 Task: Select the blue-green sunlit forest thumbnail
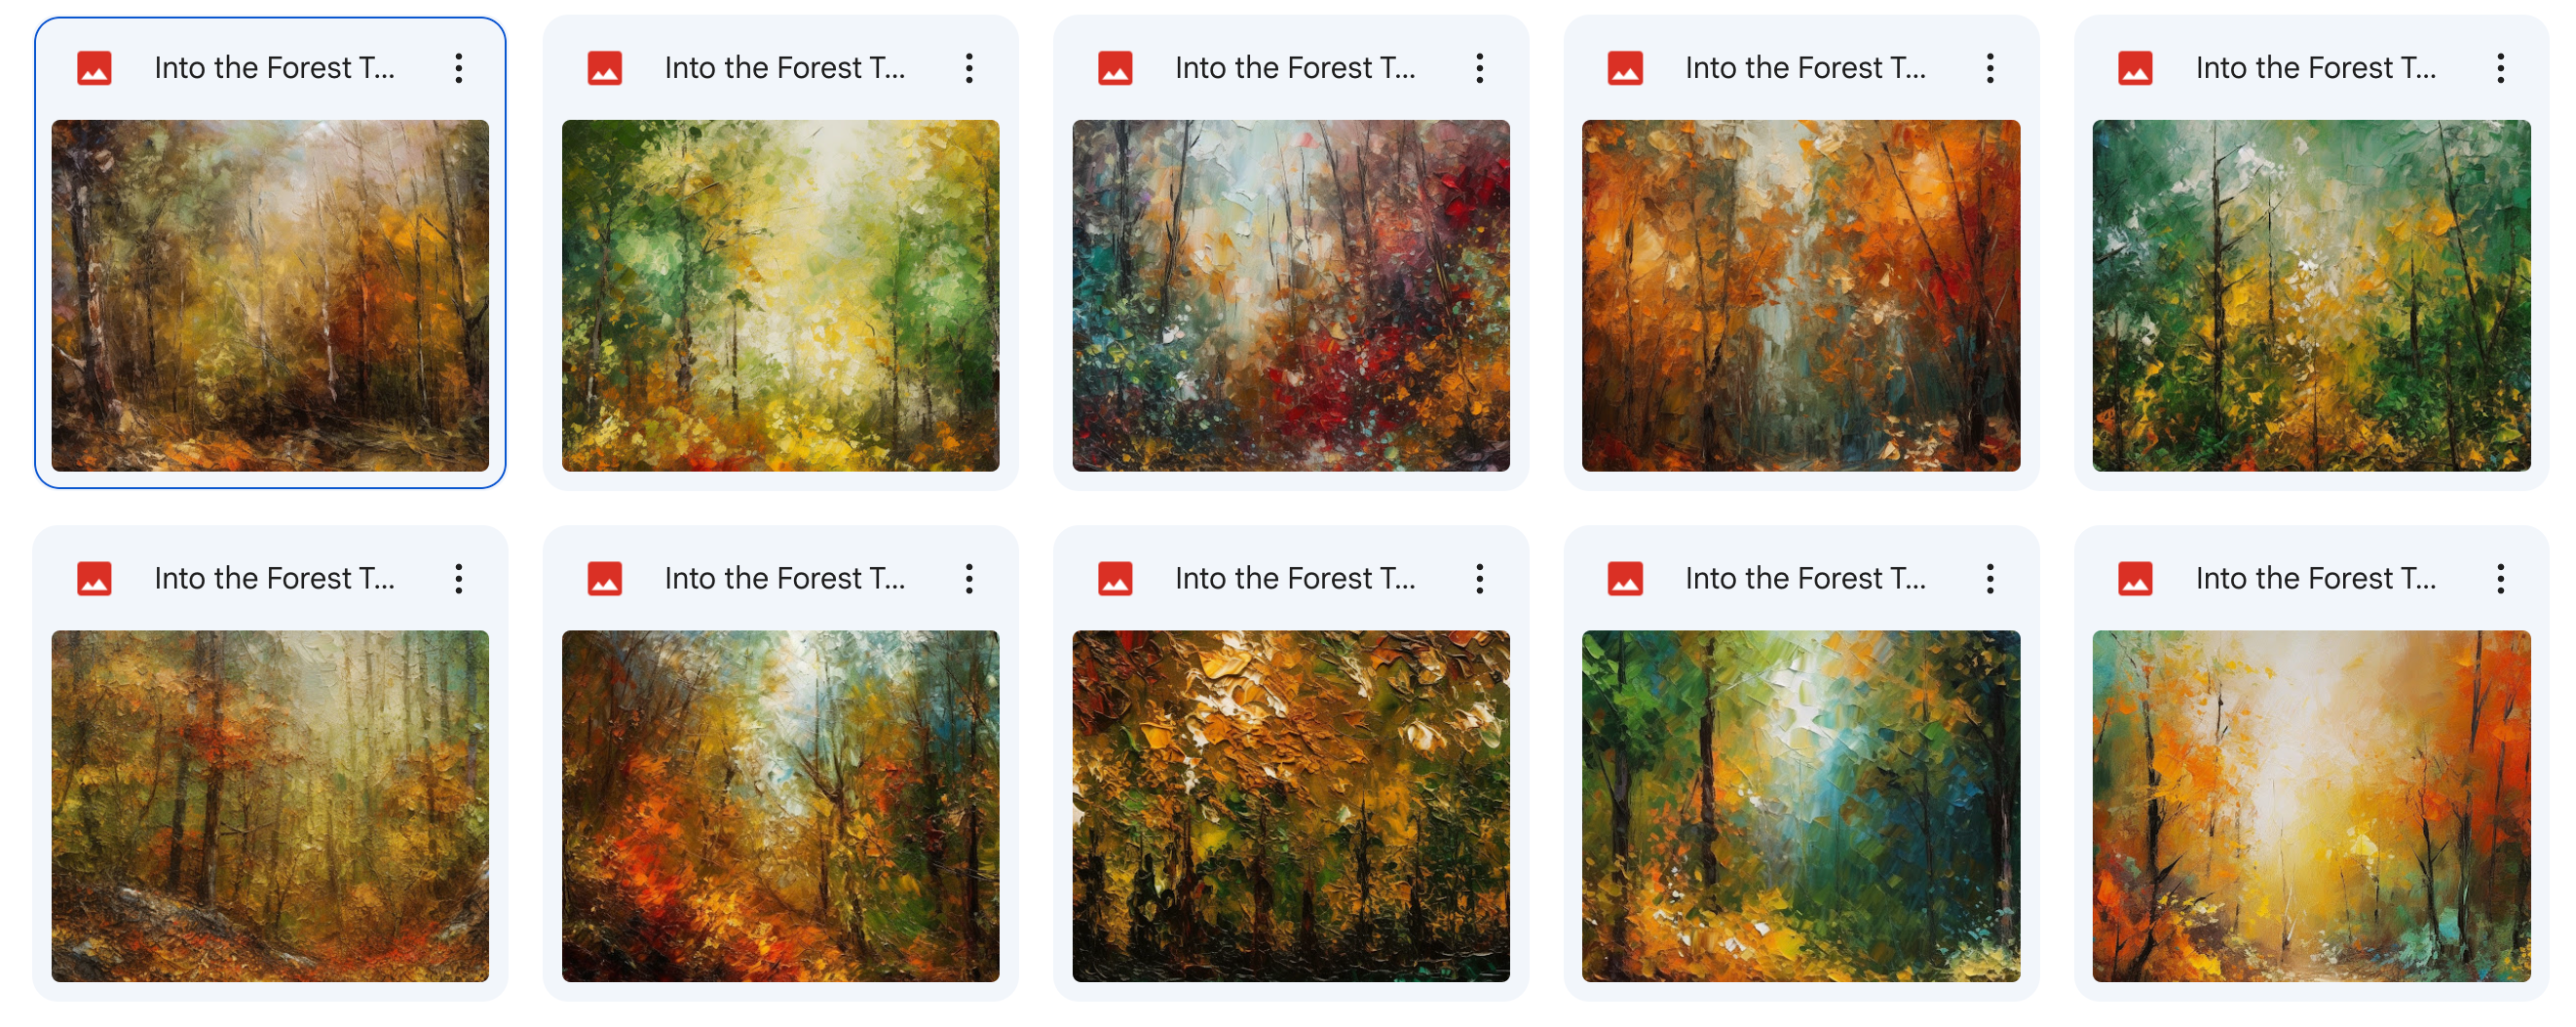point(1801,805)
